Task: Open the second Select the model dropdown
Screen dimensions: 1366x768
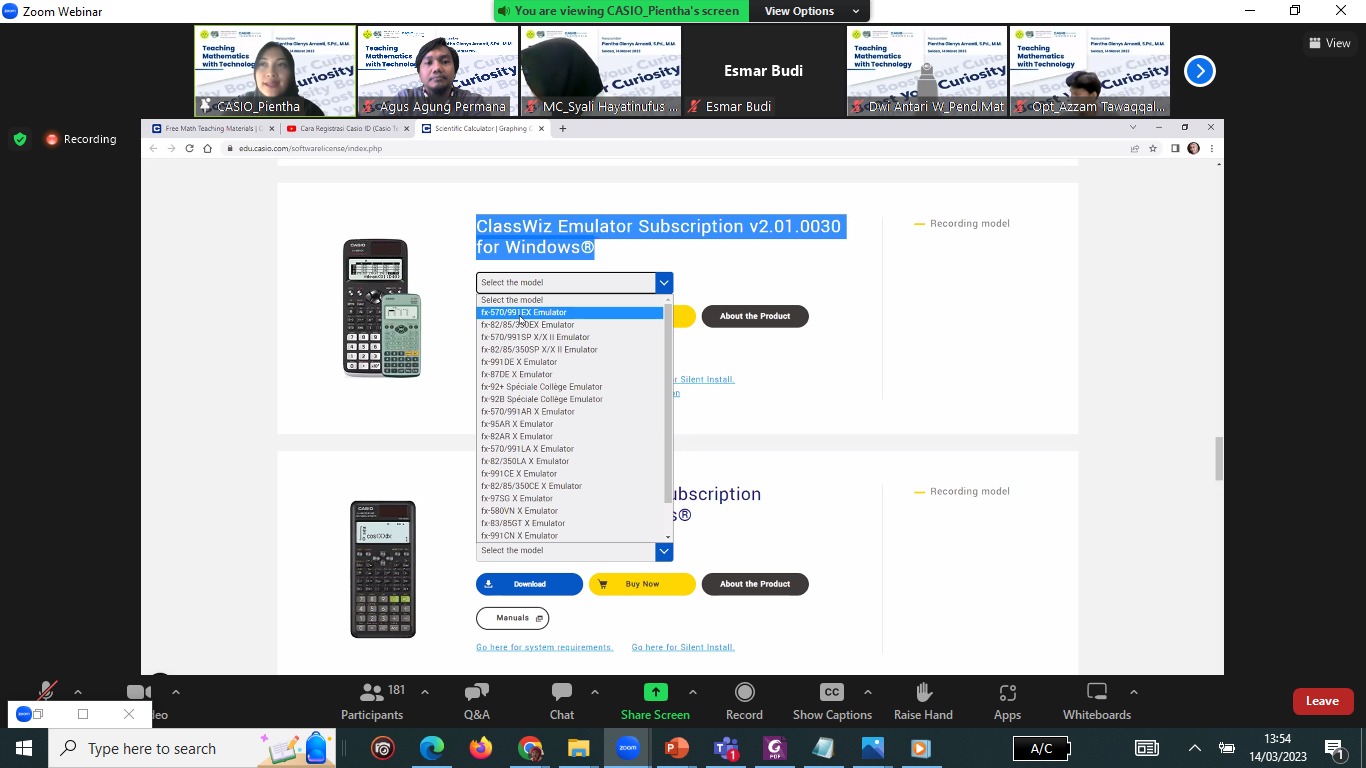Action: point(574,550)
